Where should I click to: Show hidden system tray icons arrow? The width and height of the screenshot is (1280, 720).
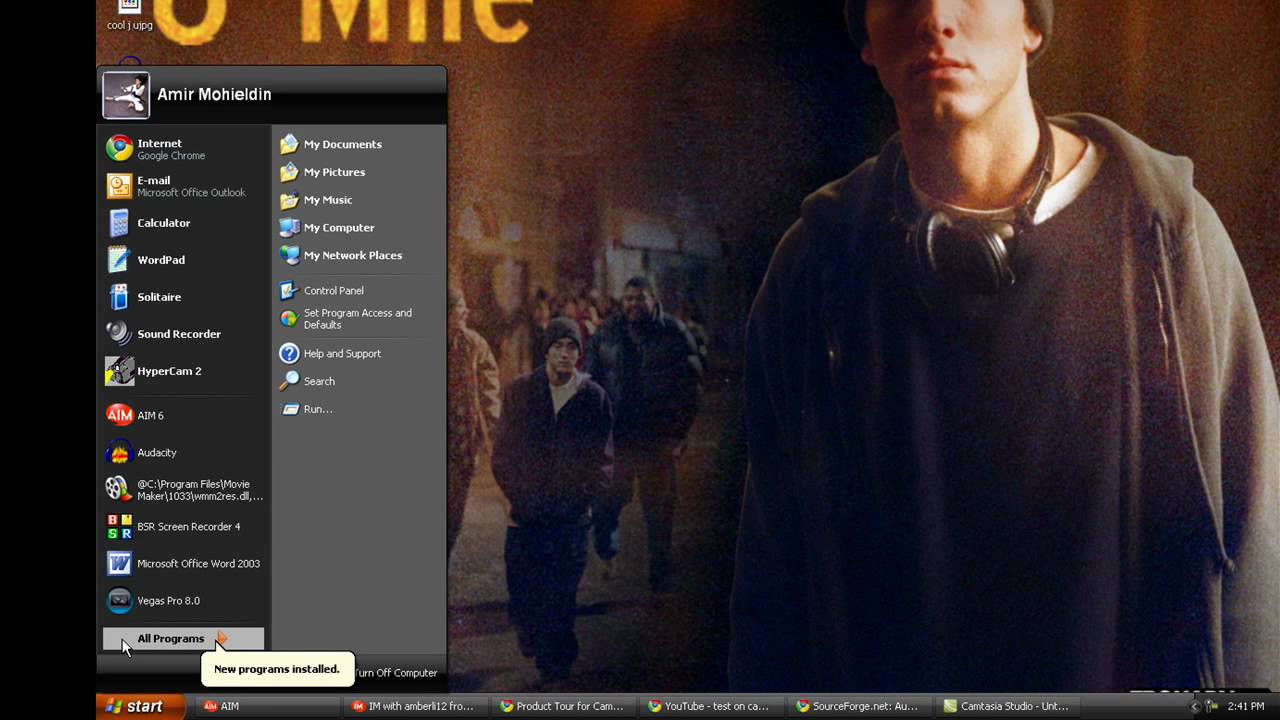click(x=1194, y=706)
